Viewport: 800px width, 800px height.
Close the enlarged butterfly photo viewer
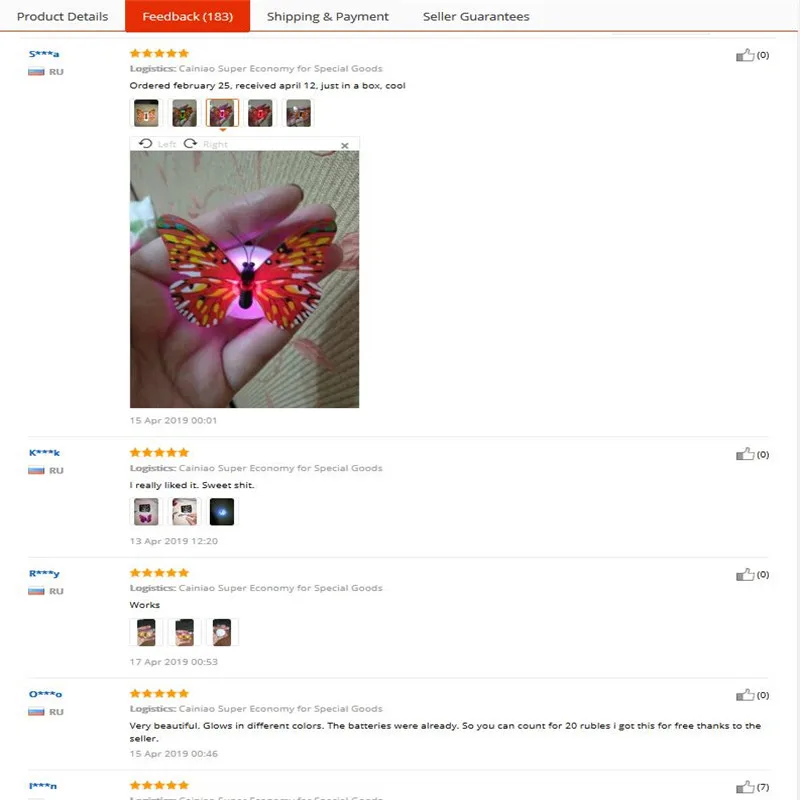click(x=345, y=145)
